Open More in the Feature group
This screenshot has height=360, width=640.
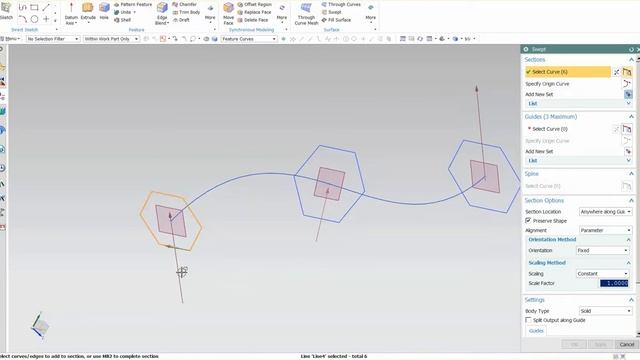210,13
